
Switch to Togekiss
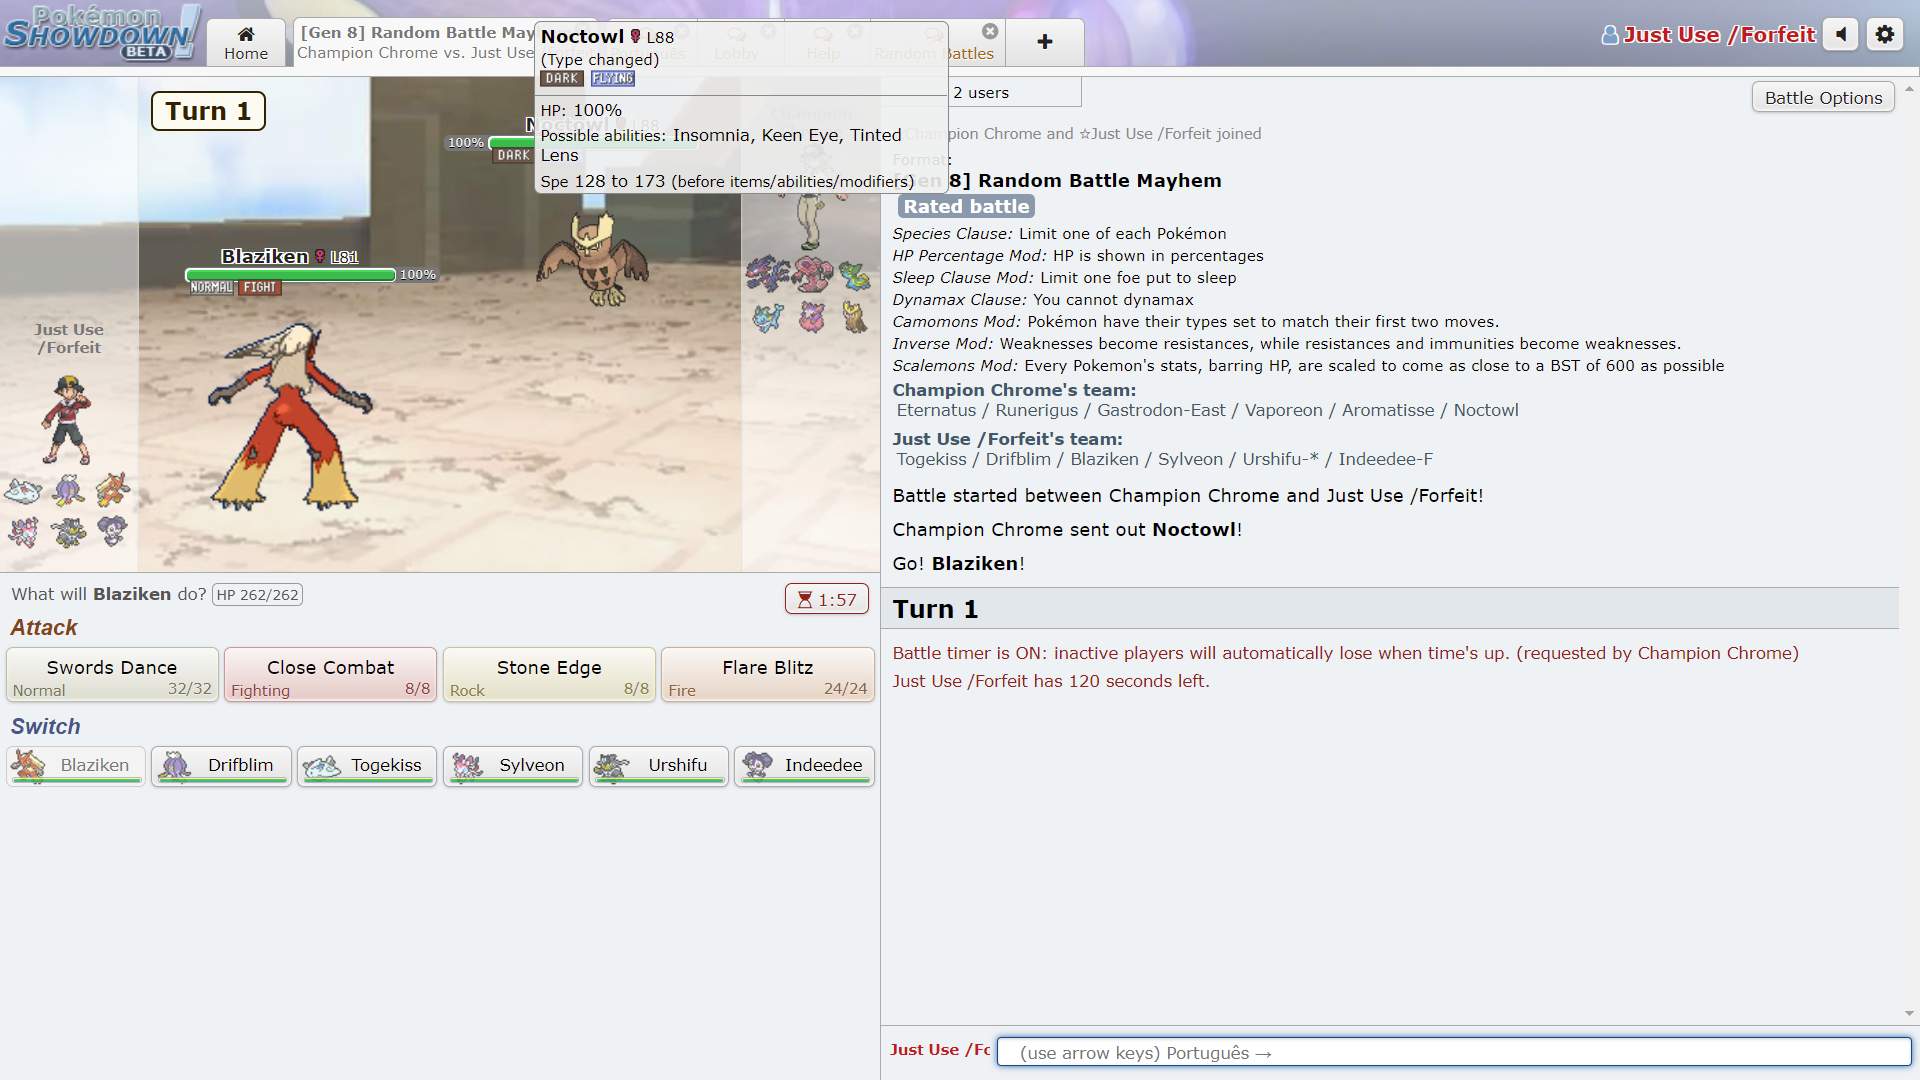tap(367, 766)
